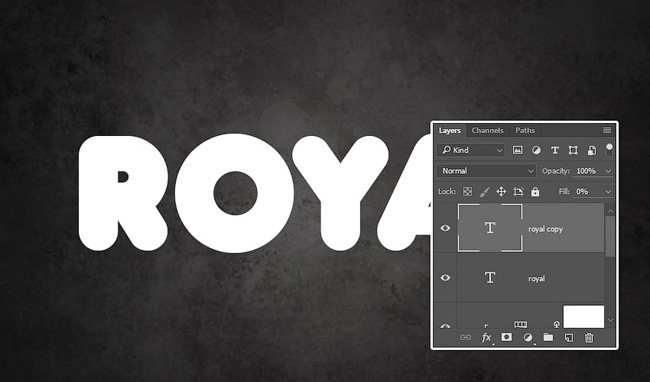The width and height of the screenshot is (650, 382).
Task: Click the Opacity 100% value field
Action: click(586, 171)
